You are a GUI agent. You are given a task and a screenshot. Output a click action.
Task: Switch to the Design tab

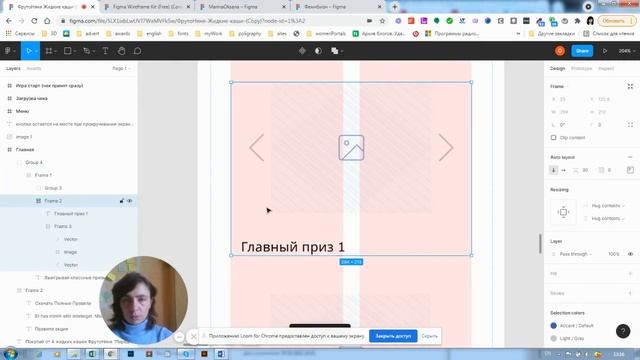558,69
